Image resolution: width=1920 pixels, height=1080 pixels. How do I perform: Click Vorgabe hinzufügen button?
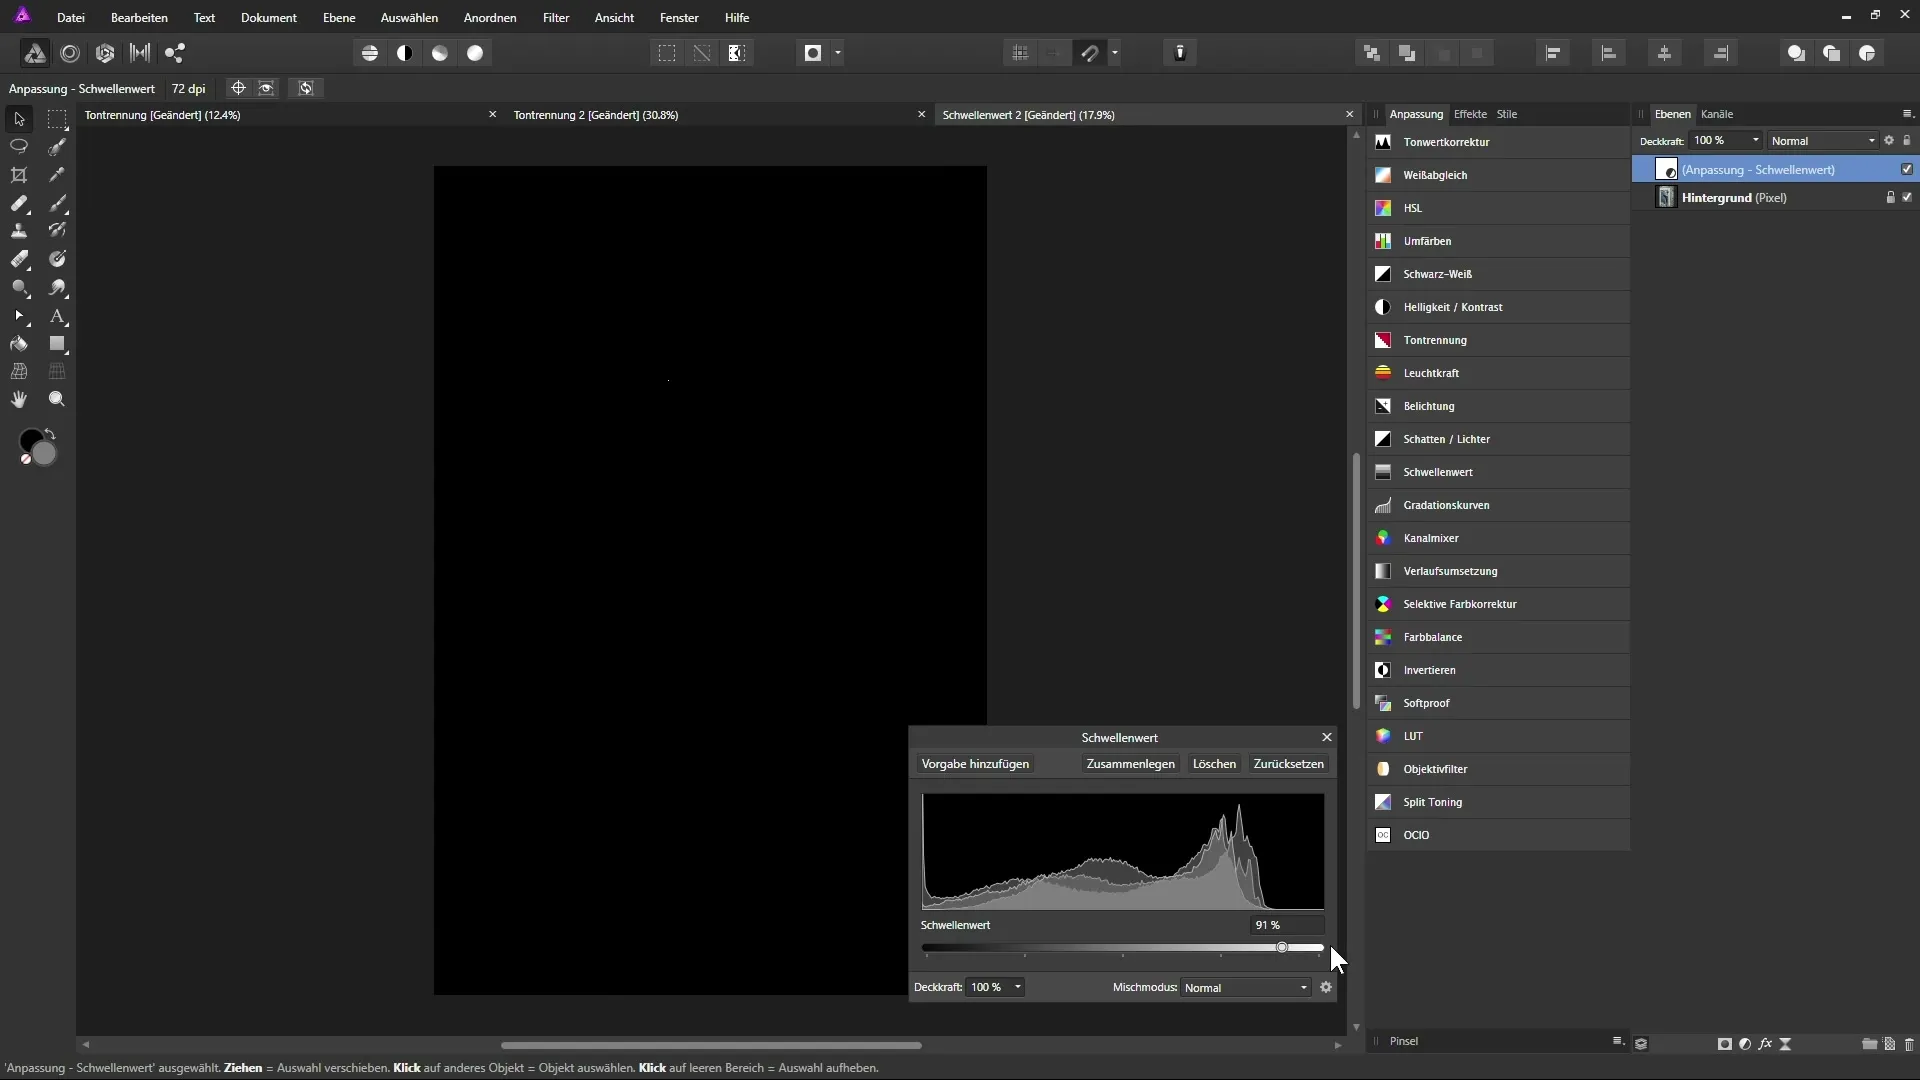[x=975, y=764]
